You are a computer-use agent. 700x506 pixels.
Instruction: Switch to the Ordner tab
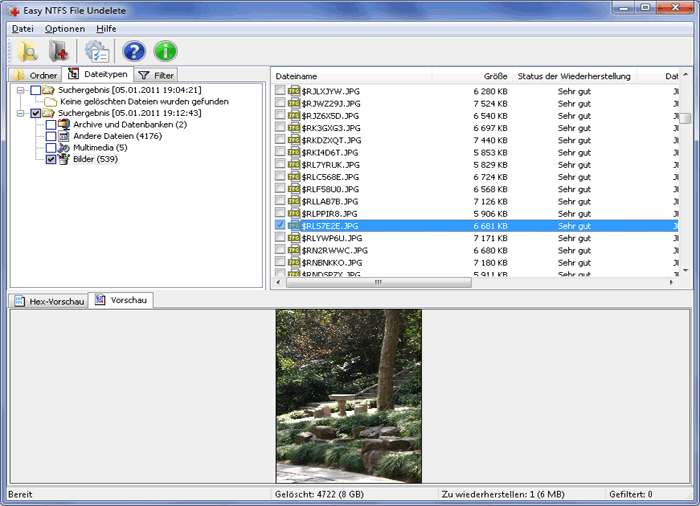(35, 75)
